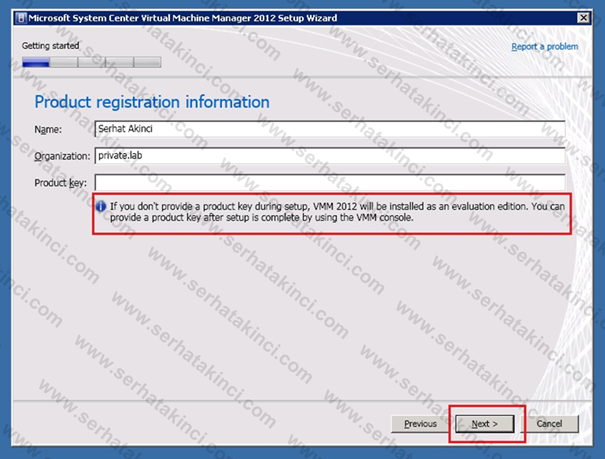Viewport: 605px width, 459px height.
Task: Click the setup wizard title bar icon
Action: click(21, 18)
